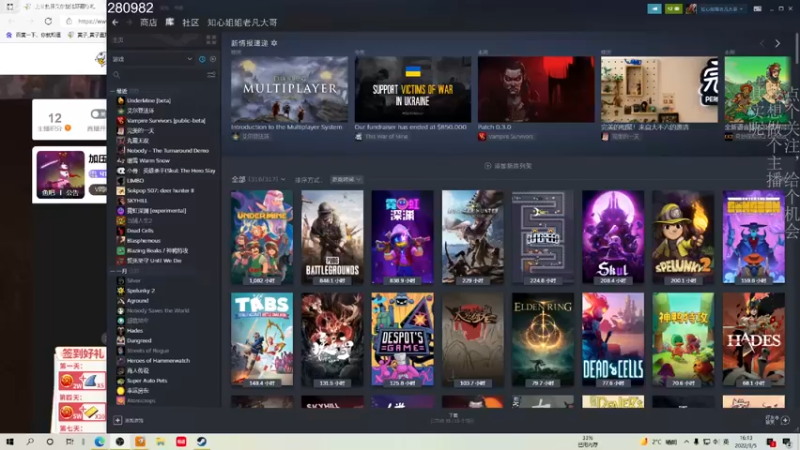Toggle ready-to-play filter icon
This screenshot has width=800, height=450.
point(213,59)
